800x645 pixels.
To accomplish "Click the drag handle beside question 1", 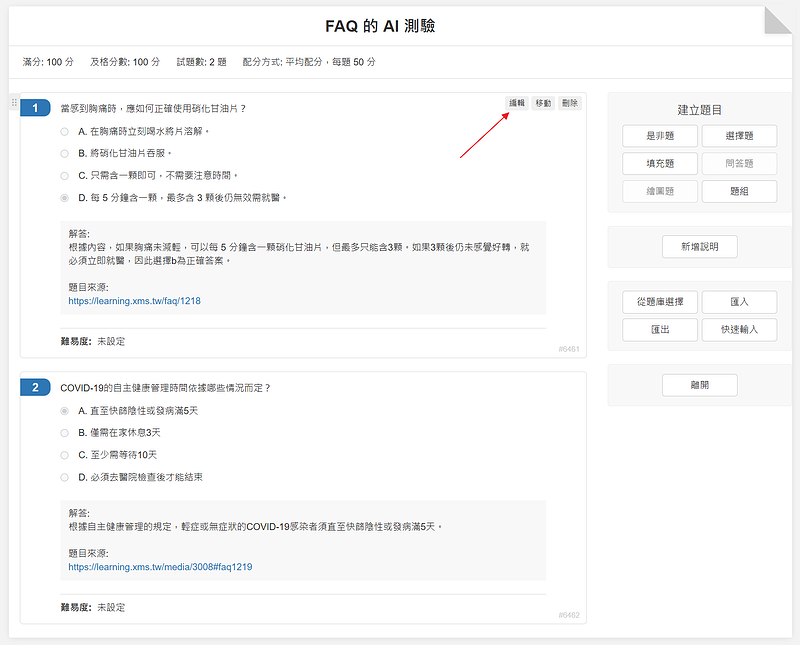I will point(14,103).
